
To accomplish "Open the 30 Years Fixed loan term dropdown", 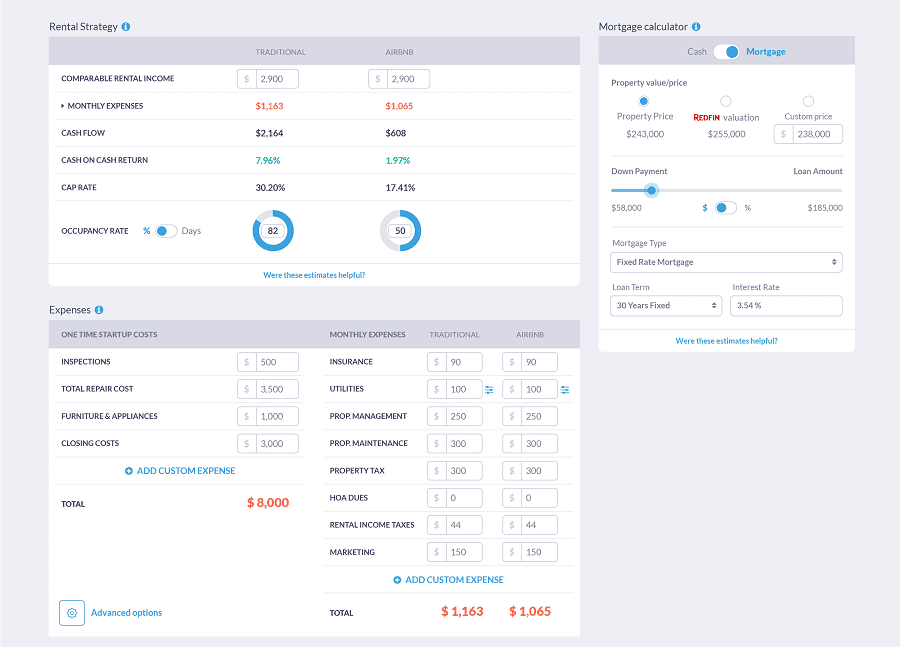I will click(666, 305).
